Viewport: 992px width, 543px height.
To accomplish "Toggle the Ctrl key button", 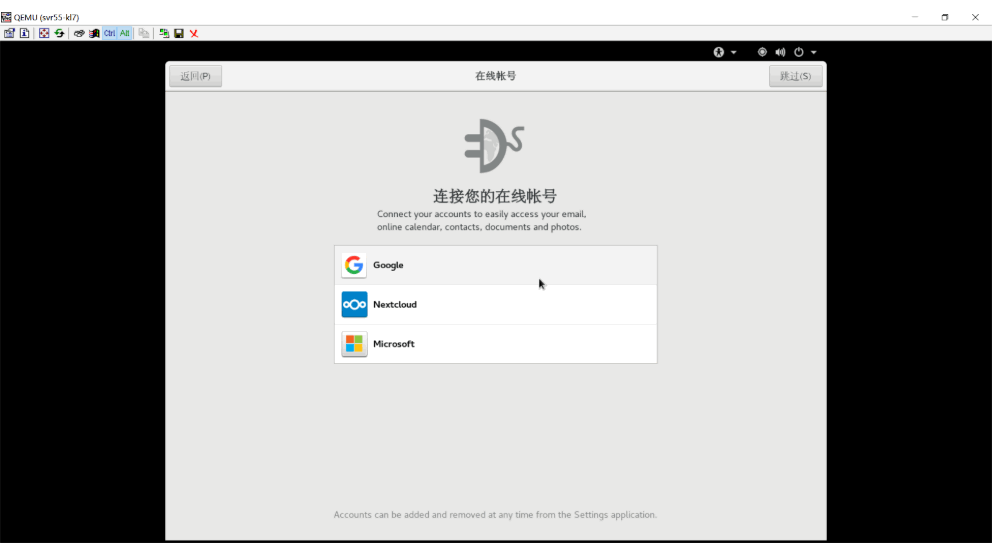I will [x=109, y=33].
